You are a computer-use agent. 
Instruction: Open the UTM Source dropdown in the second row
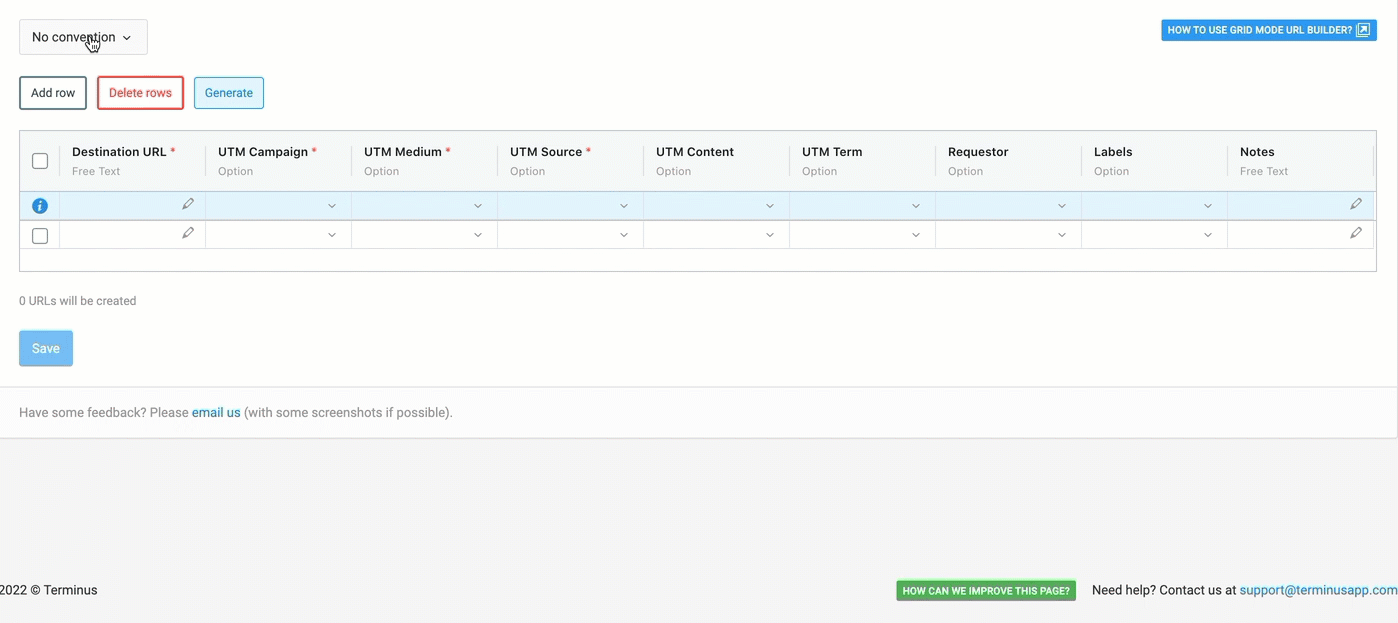pos(623,234)
